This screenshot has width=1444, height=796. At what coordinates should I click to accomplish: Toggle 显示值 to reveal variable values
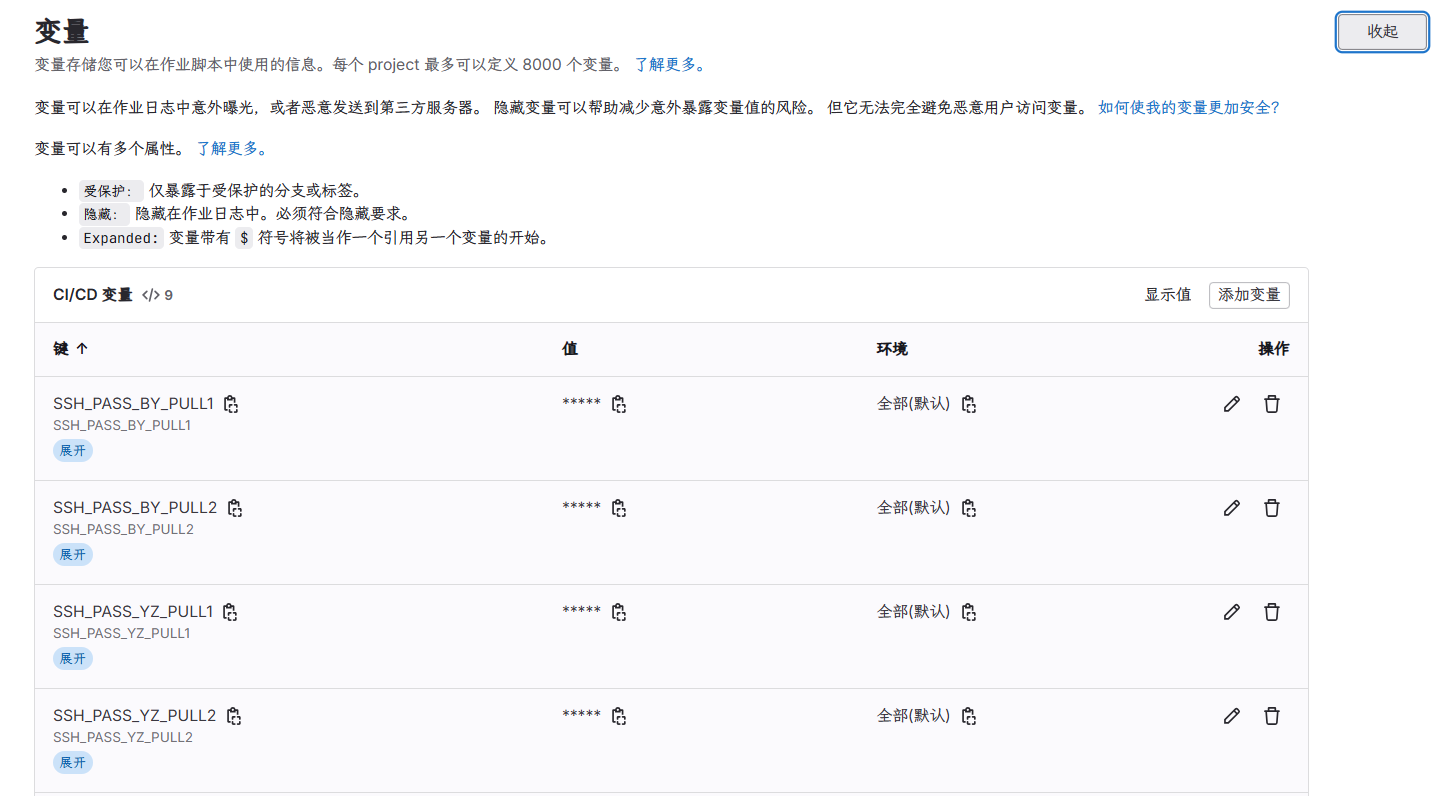click(x=1167, y=295)
